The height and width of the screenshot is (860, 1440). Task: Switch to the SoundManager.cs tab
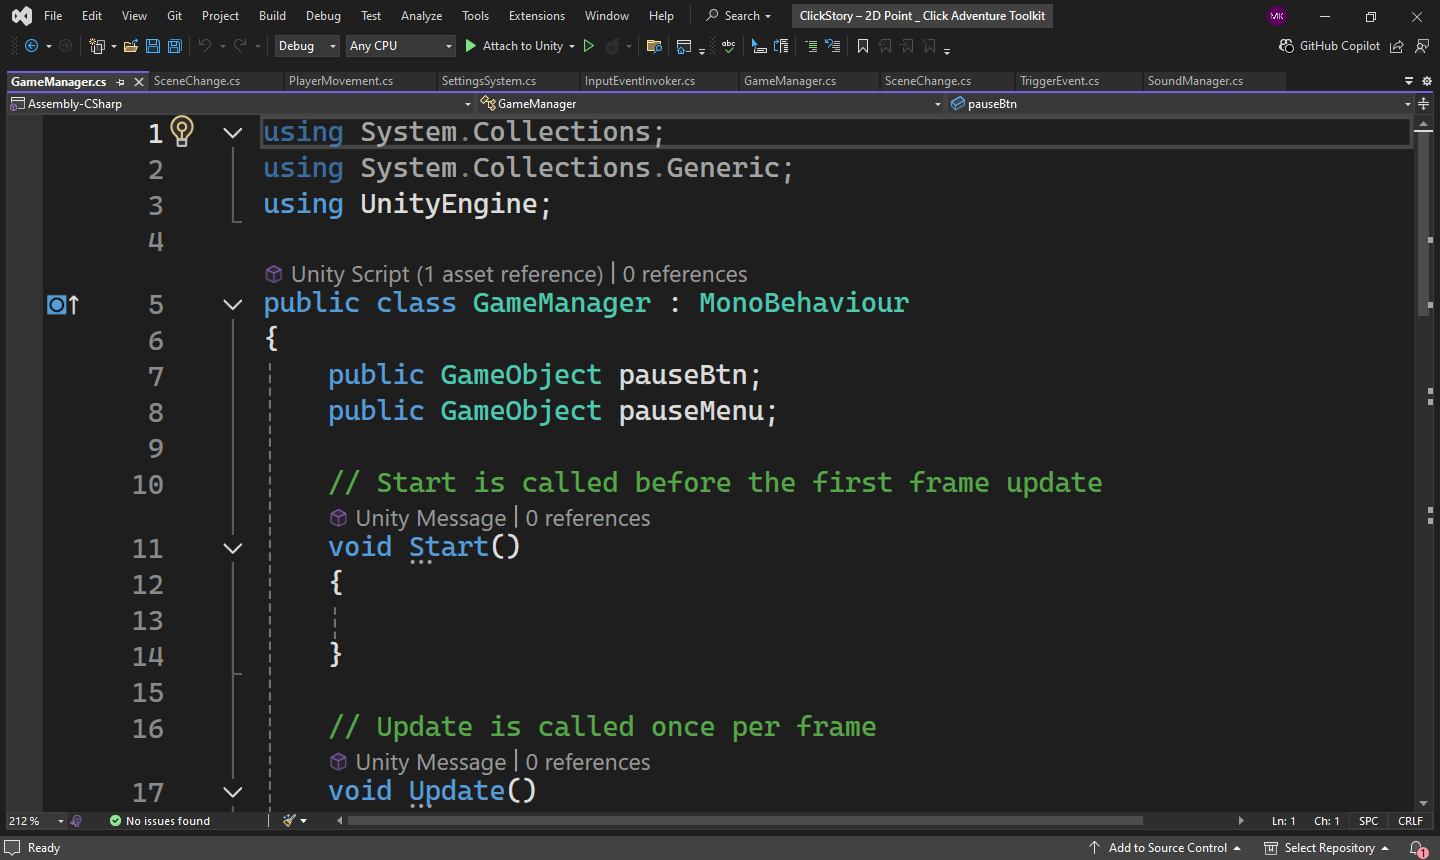1195,81
